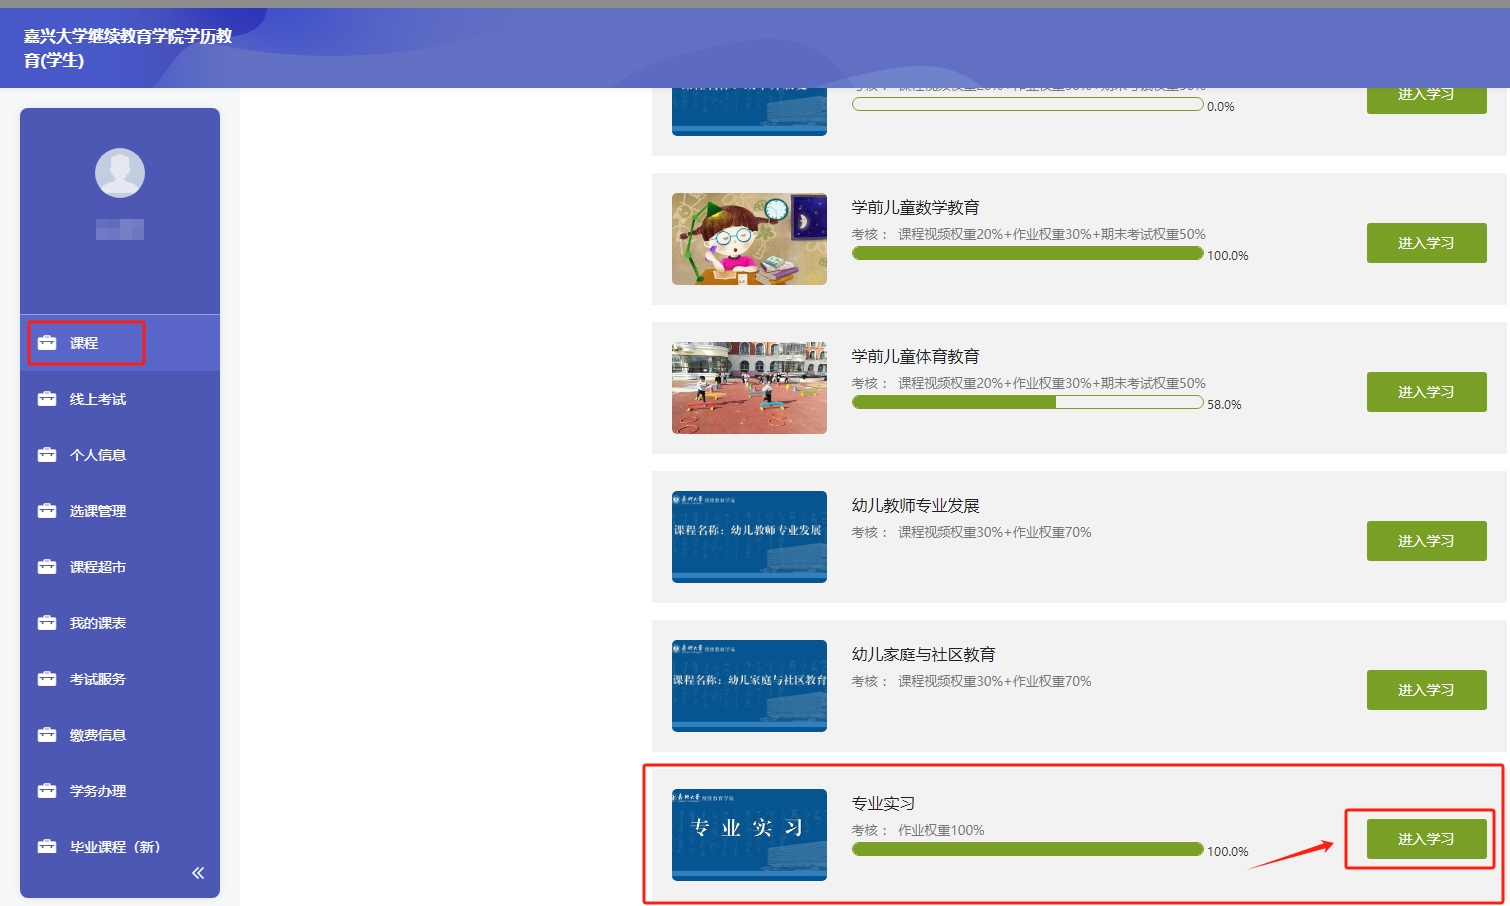Enter study for 专业实习 course
This screenshot has height=906, width=1510.
pyautogui.click(x=1426, y=839)
